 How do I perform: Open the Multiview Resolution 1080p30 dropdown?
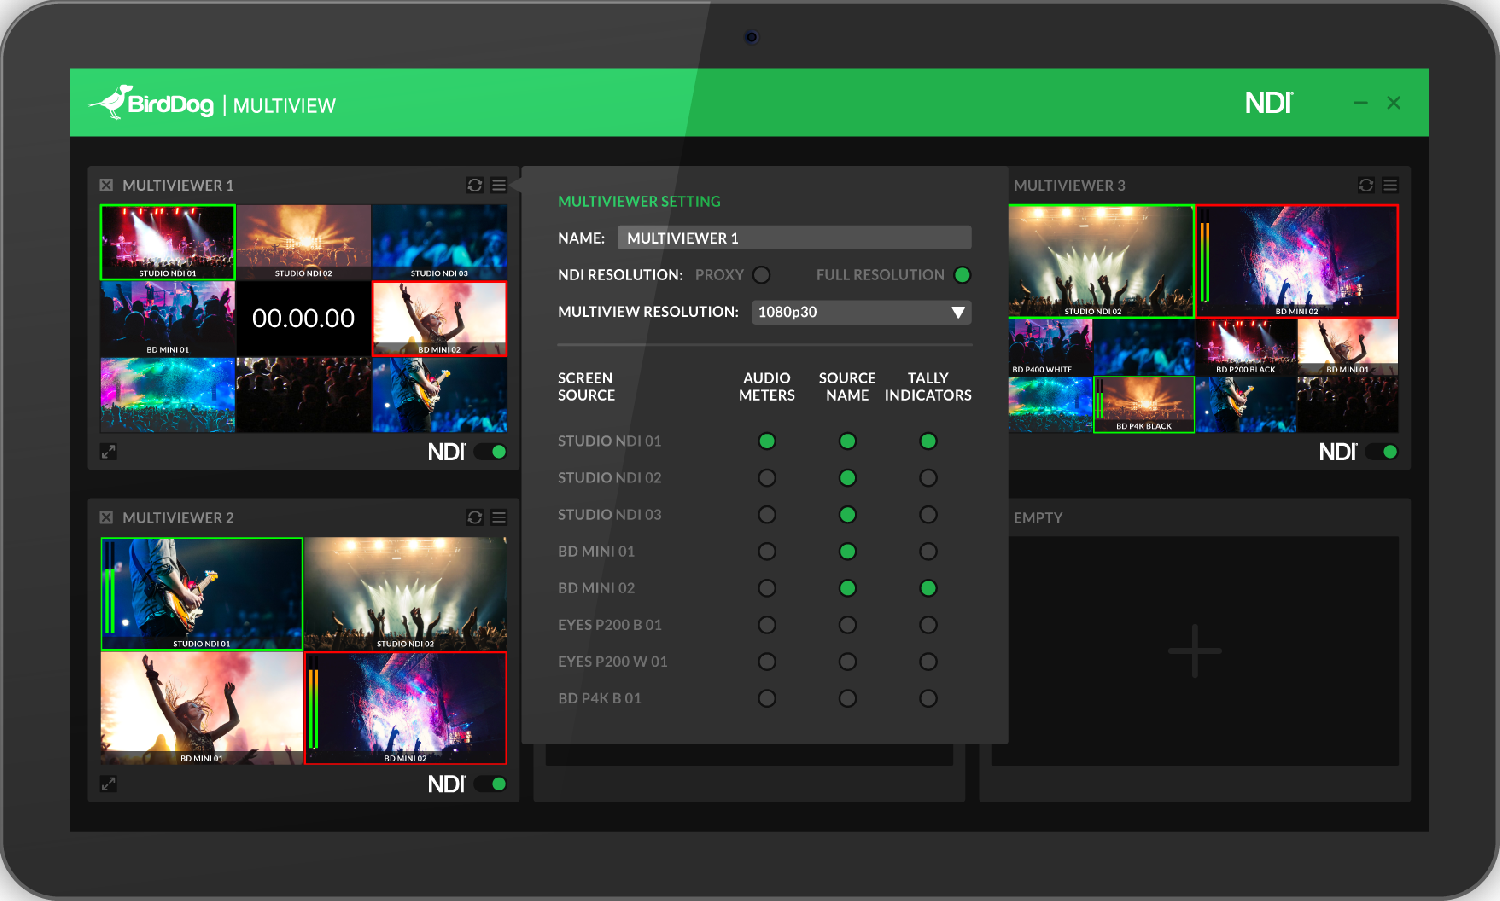point(861,312)
